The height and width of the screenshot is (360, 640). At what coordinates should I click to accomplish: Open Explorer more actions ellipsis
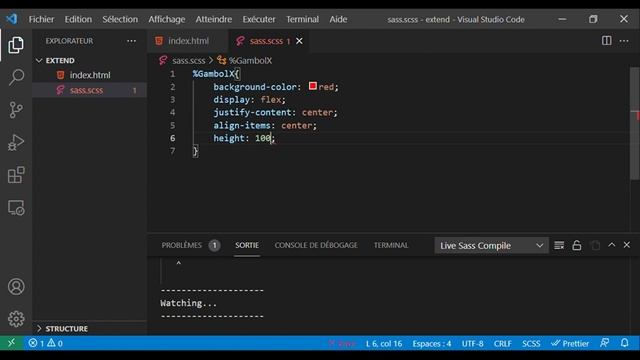pos(131,41)
